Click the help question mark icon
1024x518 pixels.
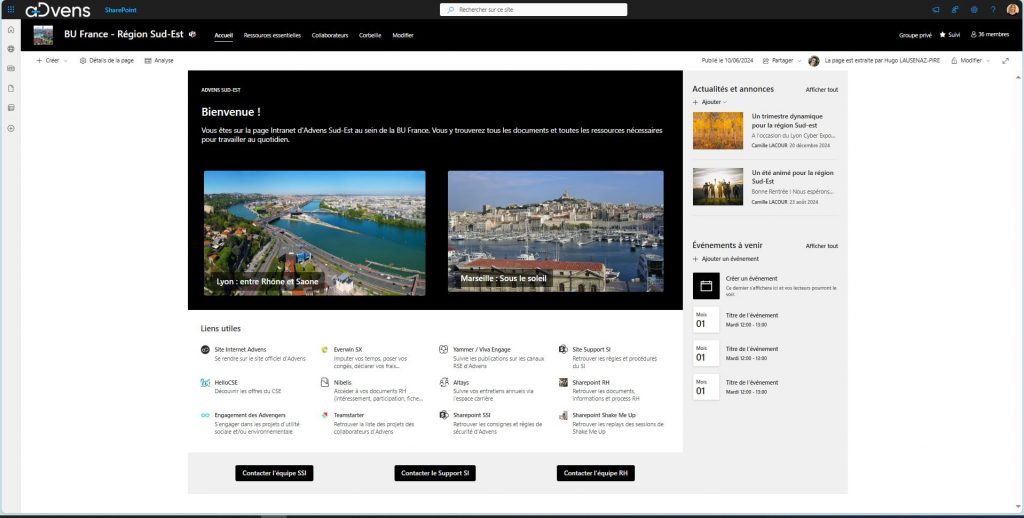click(x=992, y=10)
